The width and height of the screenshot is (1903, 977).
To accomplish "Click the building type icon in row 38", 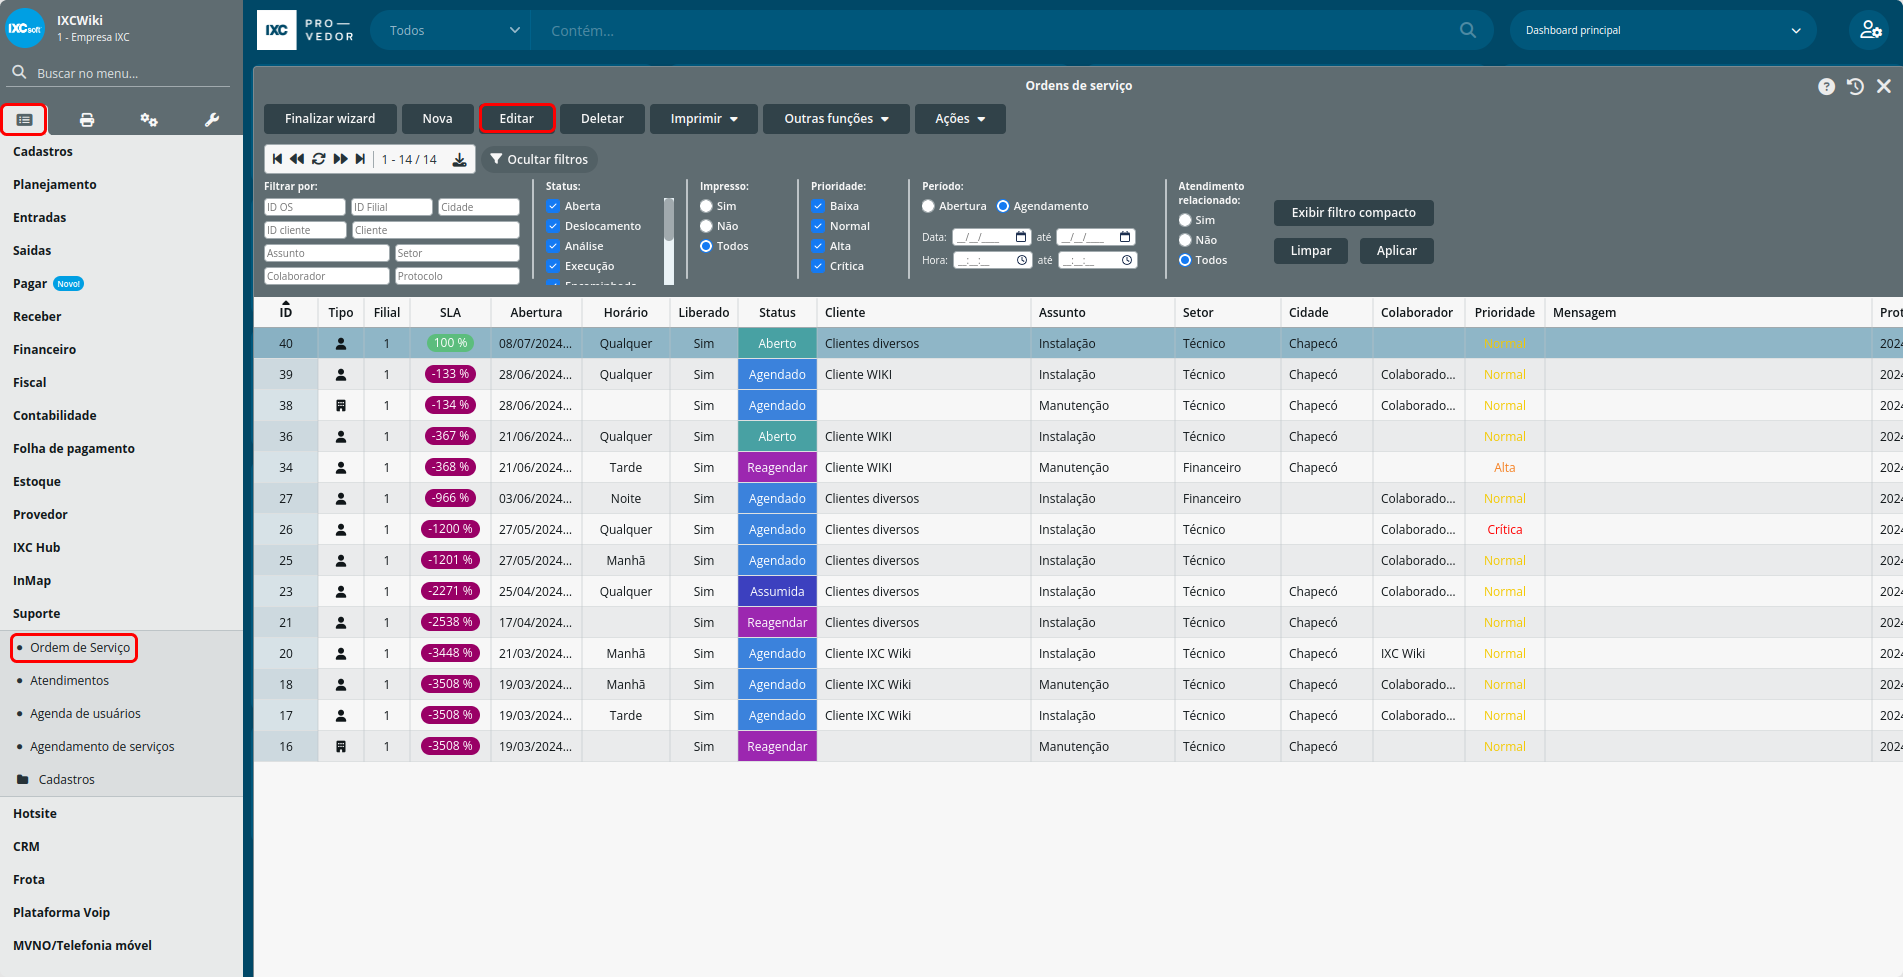I will point(341,405).
